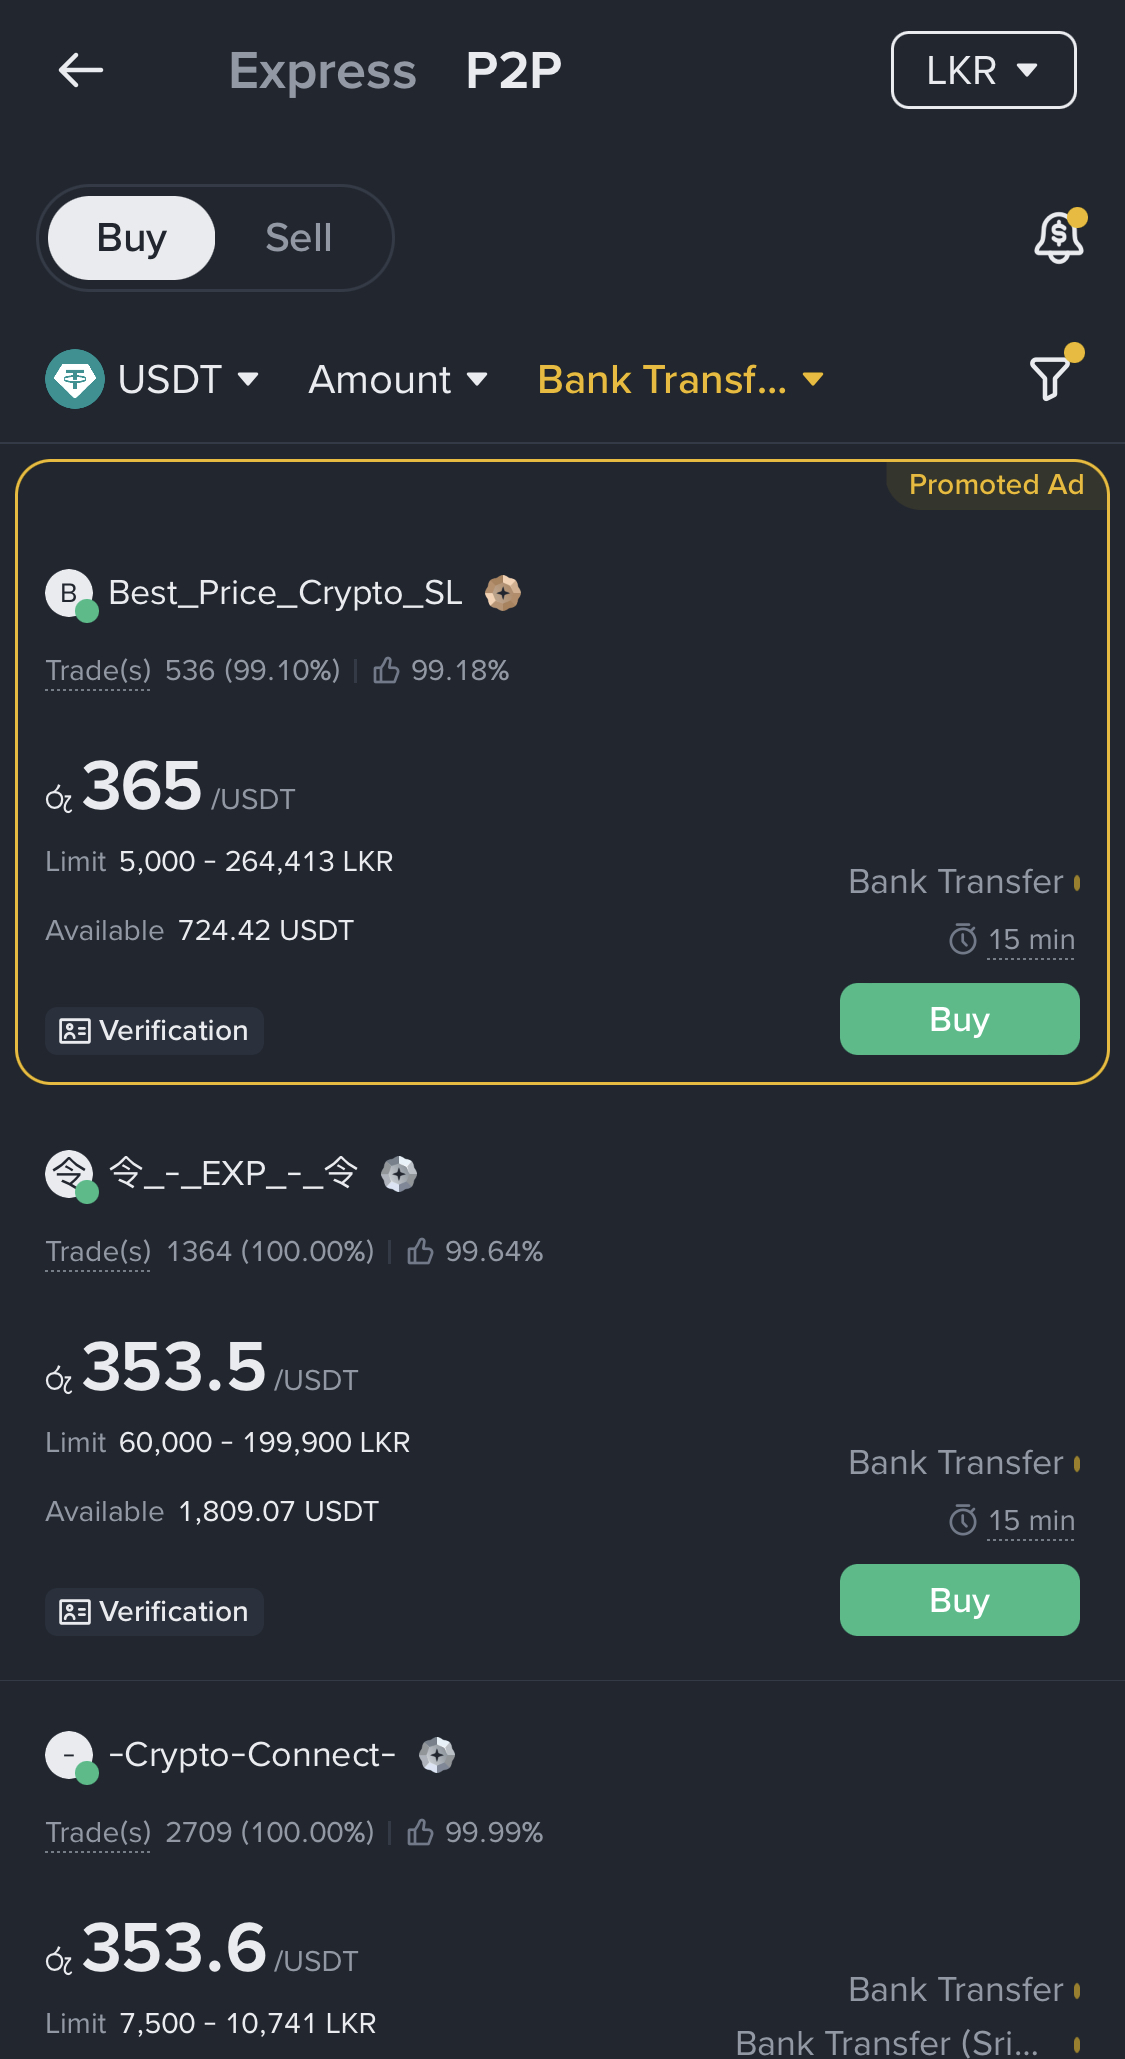Buy from the 353.5 USDT offer
Viewport: 1125px width, 2059px height.
pos(959,1600)
